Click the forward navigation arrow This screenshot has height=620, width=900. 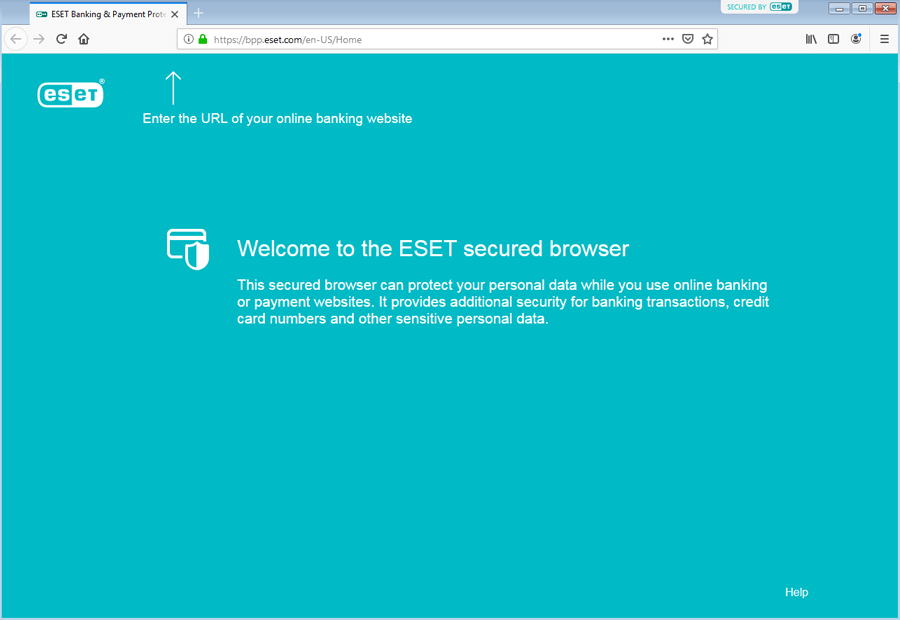pyautogui.click(x=39, y=39)
